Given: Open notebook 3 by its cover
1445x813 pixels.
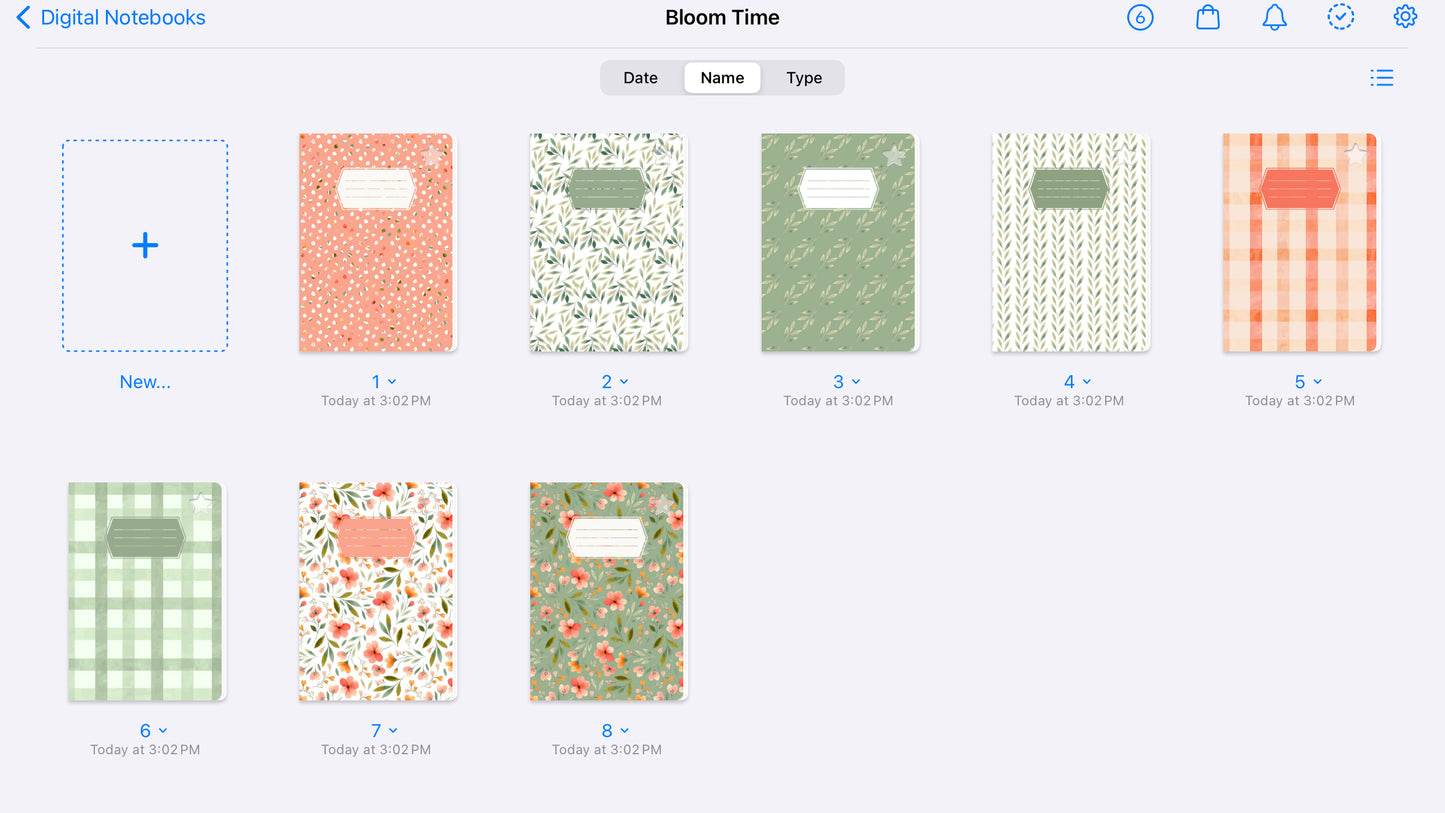Looking at the screenshot, I should (x=838, y=242).
